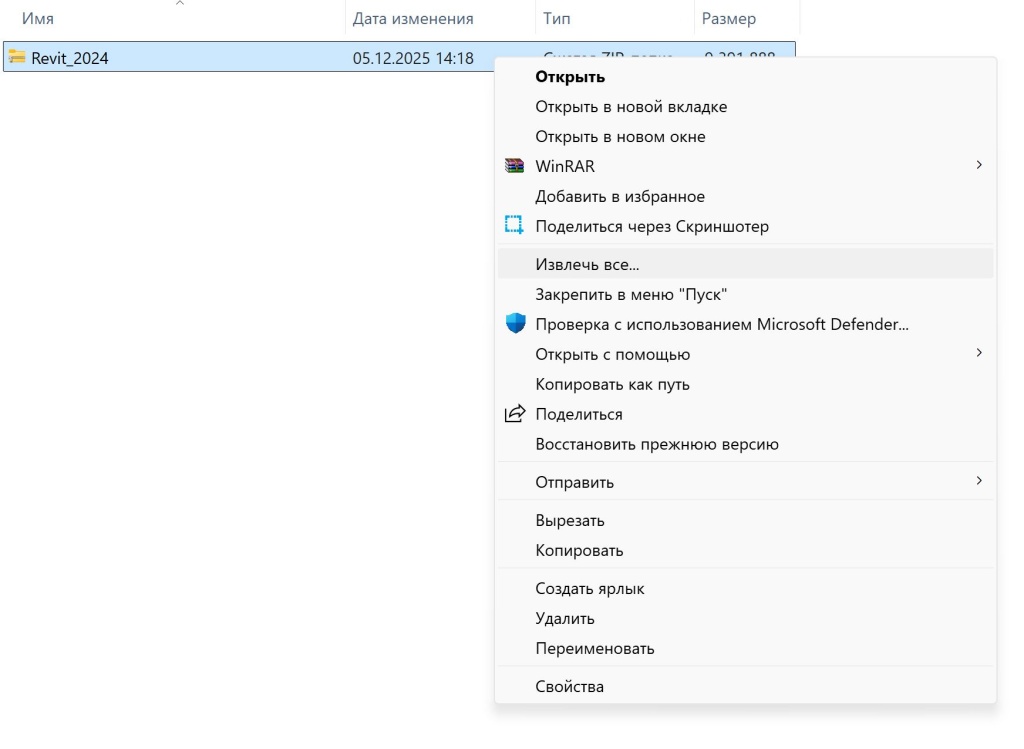Click the Revit_2024 zip folder icon
The image size is (1024, 749).
pos(17,57)
